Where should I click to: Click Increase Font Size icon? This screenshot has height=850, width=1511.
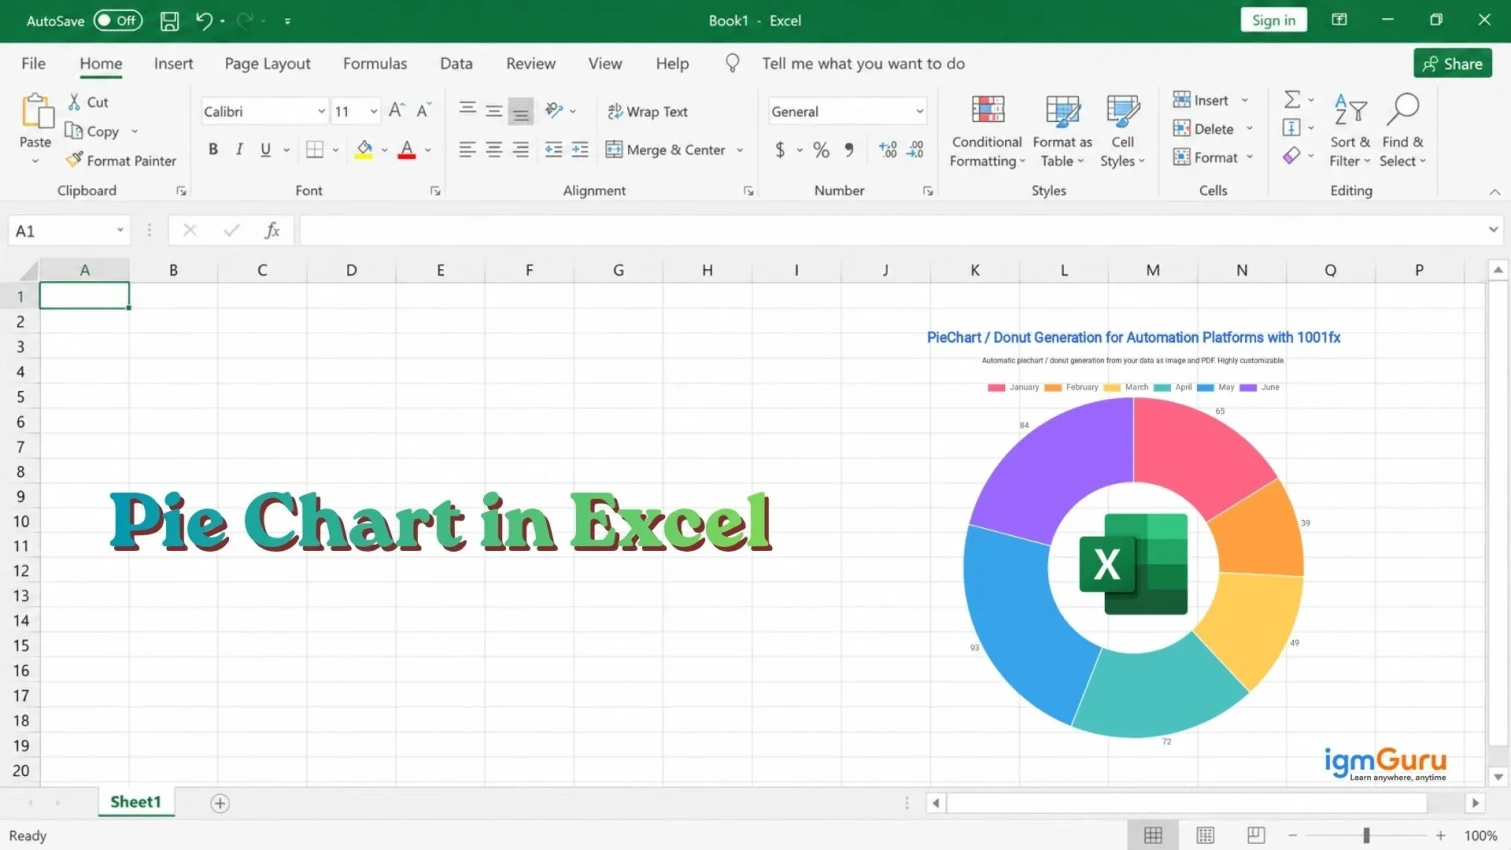(x=397, y=111)
